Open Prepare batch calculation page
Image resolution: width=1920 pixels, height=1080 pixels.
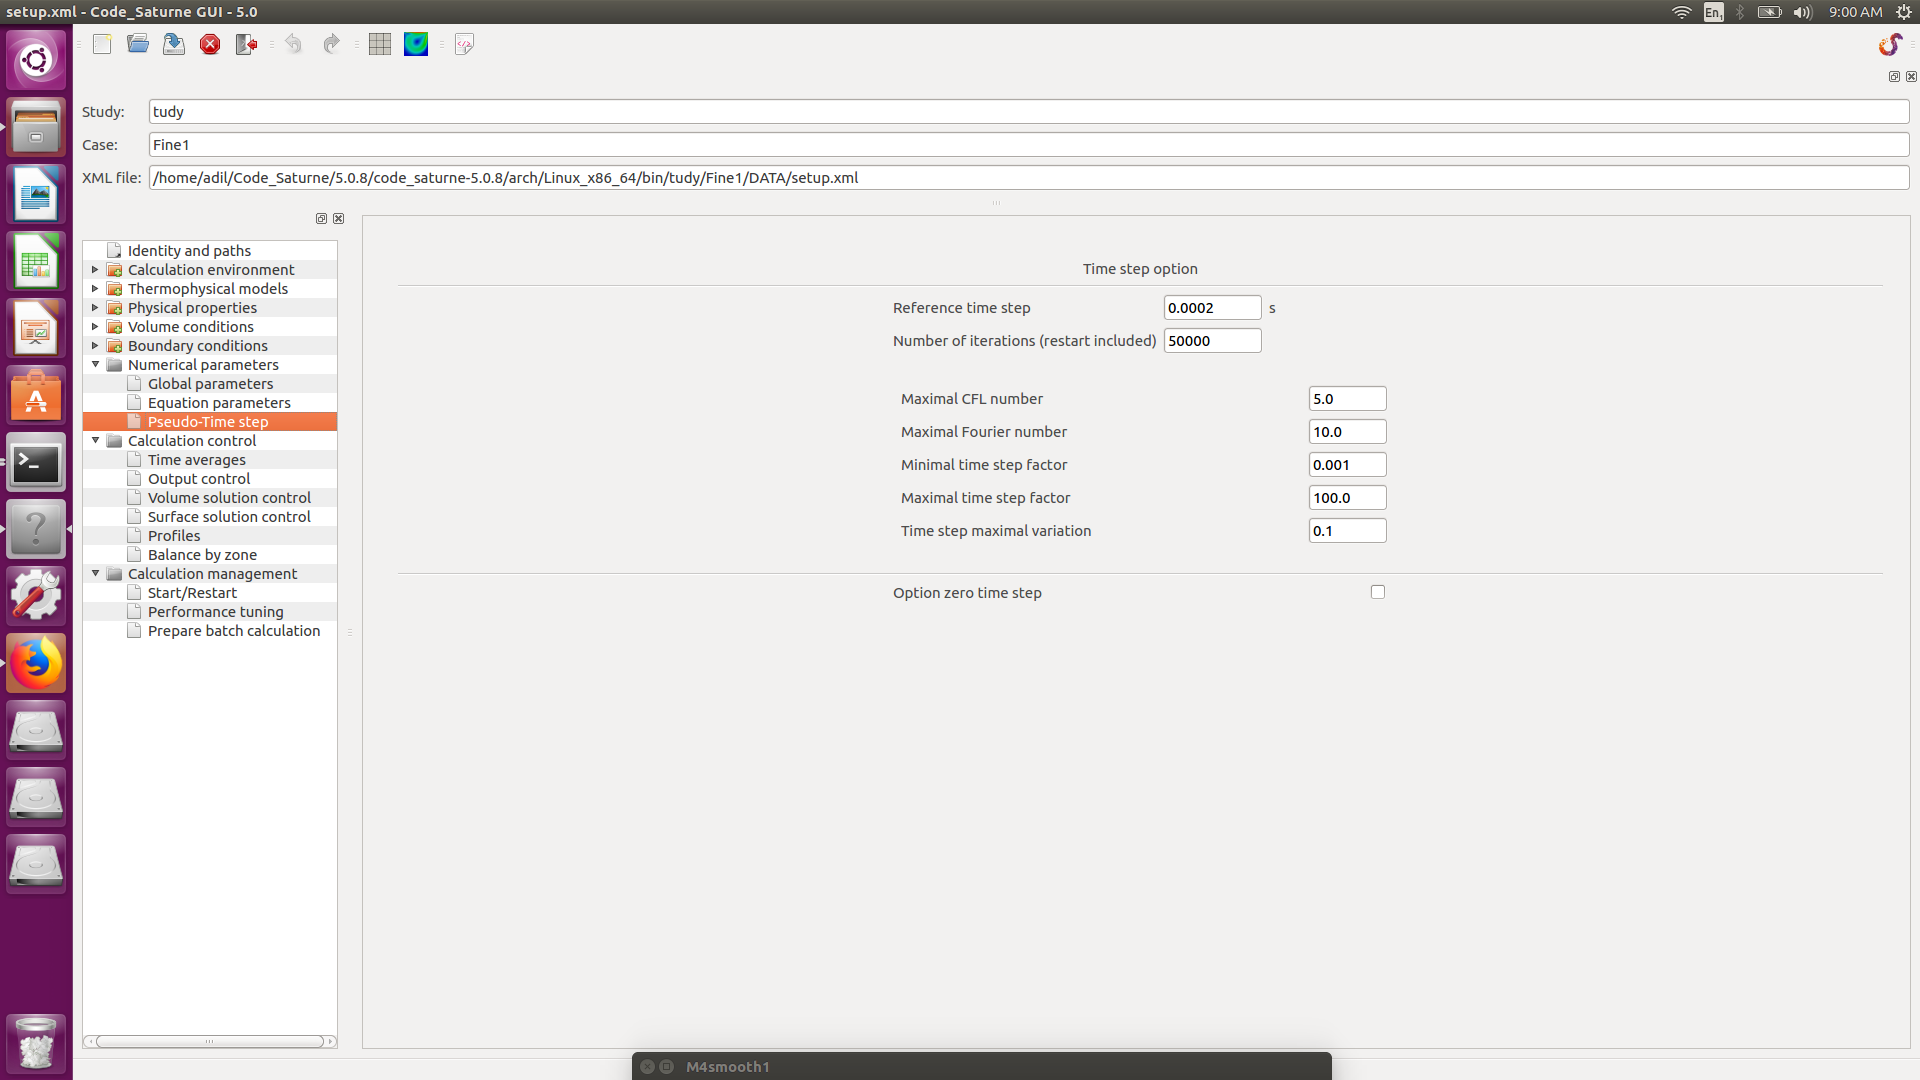[234, 631]
